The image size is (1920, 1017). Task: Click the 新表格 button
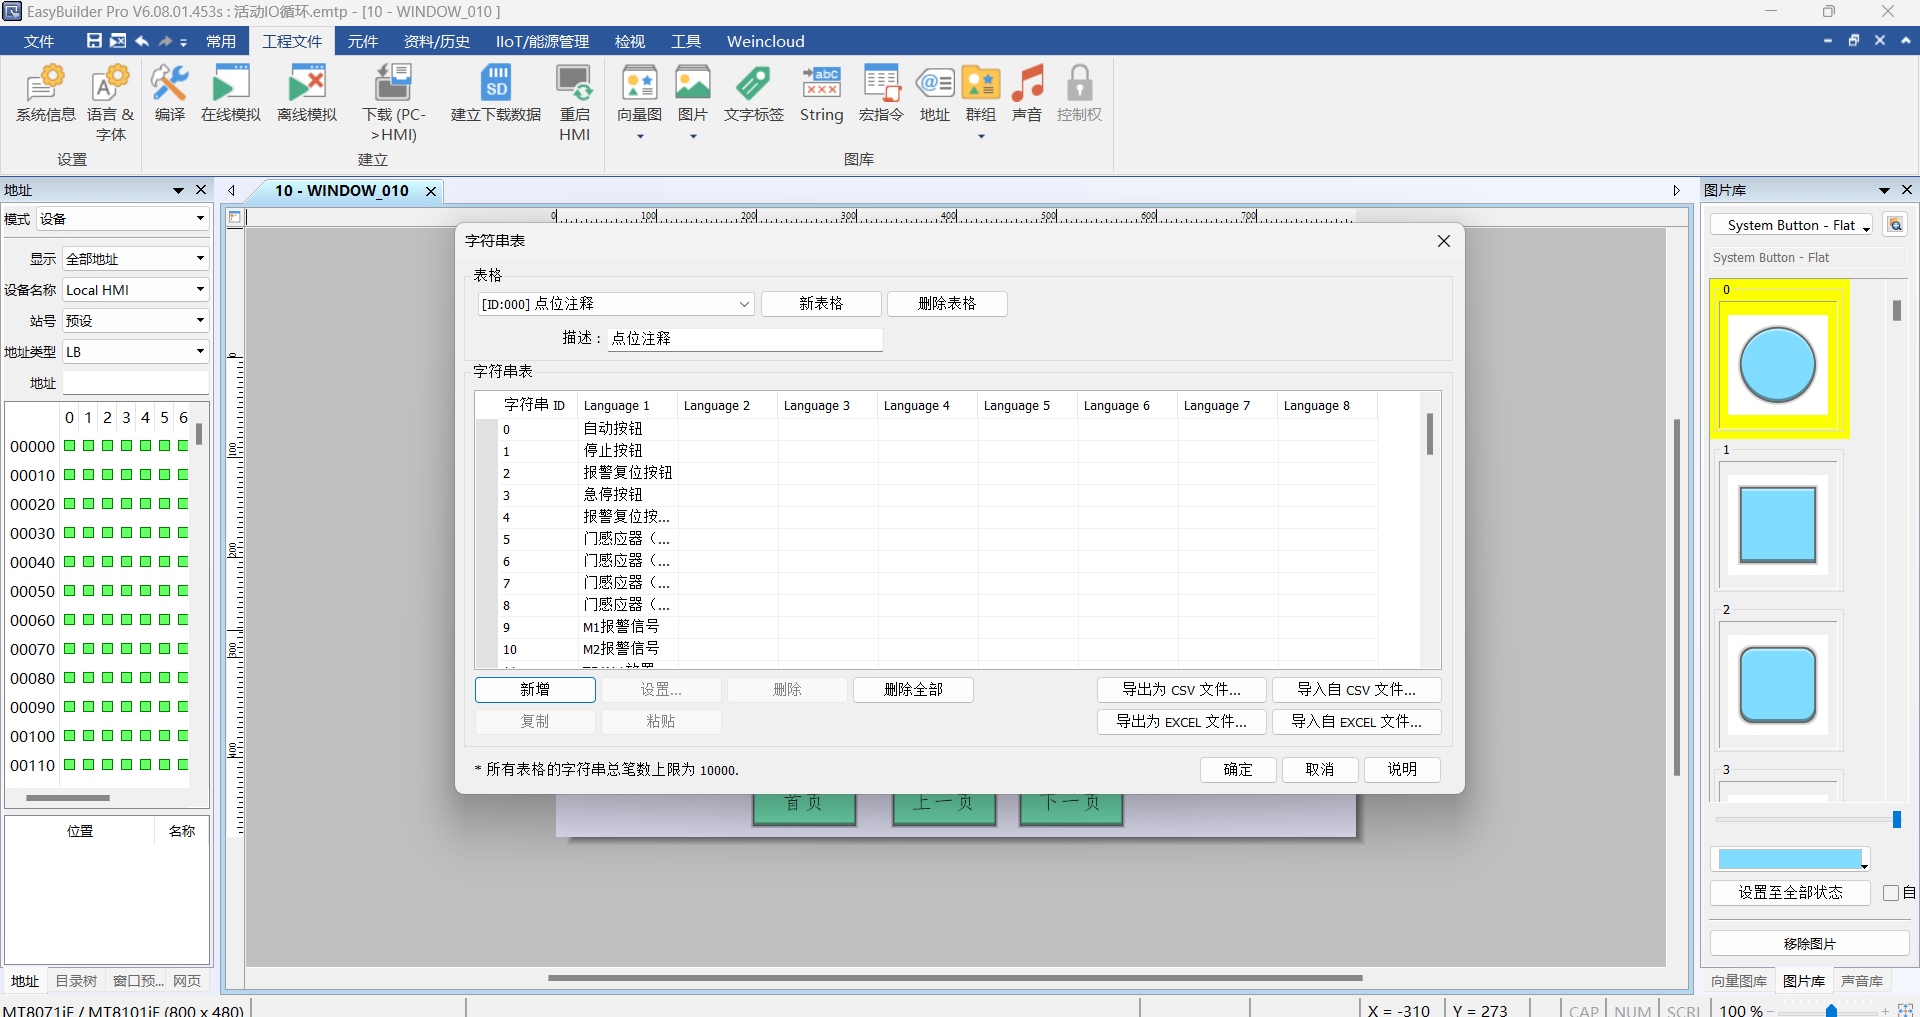pos(821,304)
